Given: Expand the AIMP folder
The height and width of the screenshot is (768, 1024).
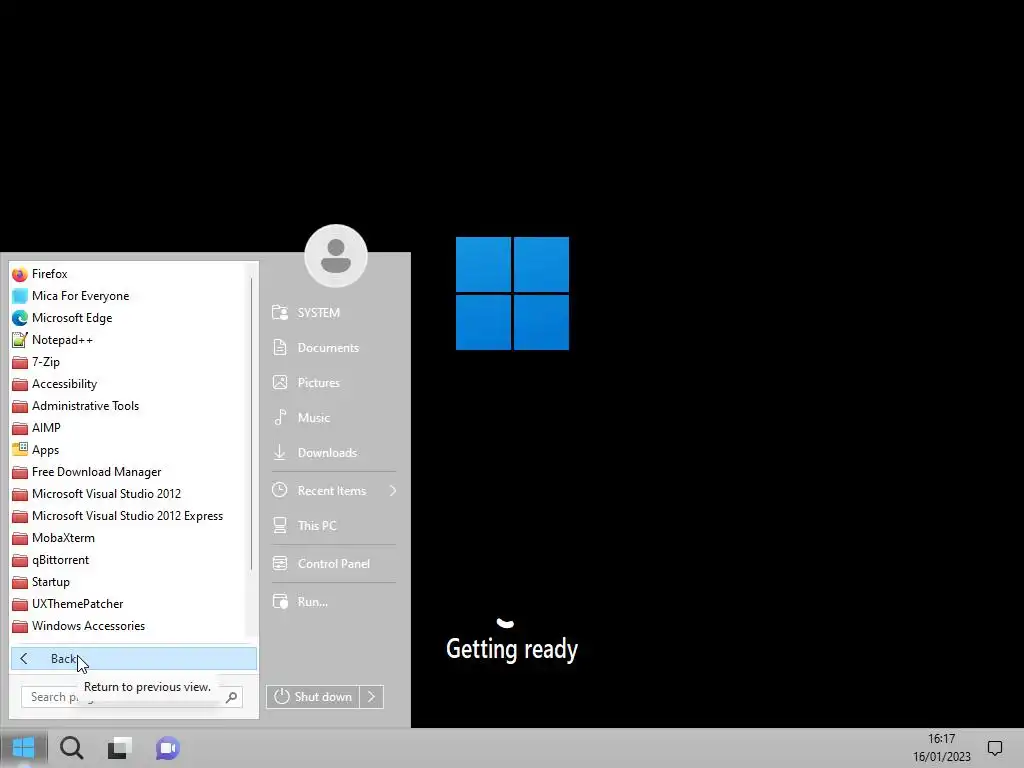Looking at the screenshot, I should 127,428.
